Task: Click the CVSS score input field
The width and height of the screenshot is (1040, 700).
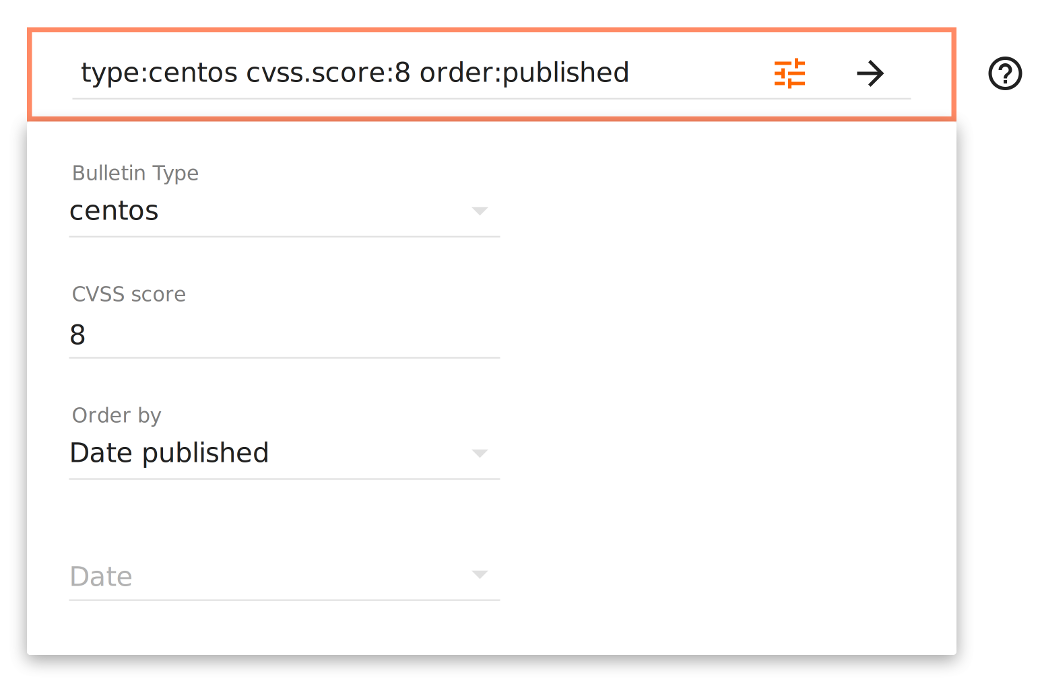Action: [284, 335]
